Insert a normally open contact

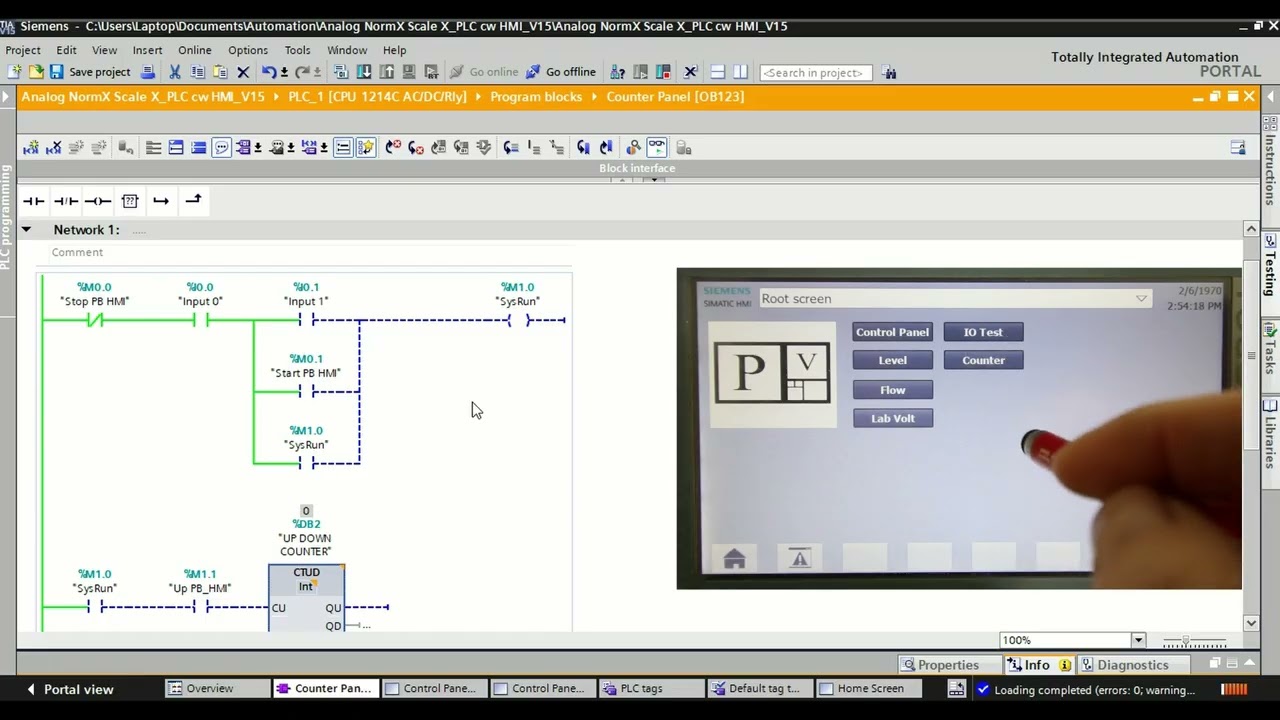coord(34,201)
